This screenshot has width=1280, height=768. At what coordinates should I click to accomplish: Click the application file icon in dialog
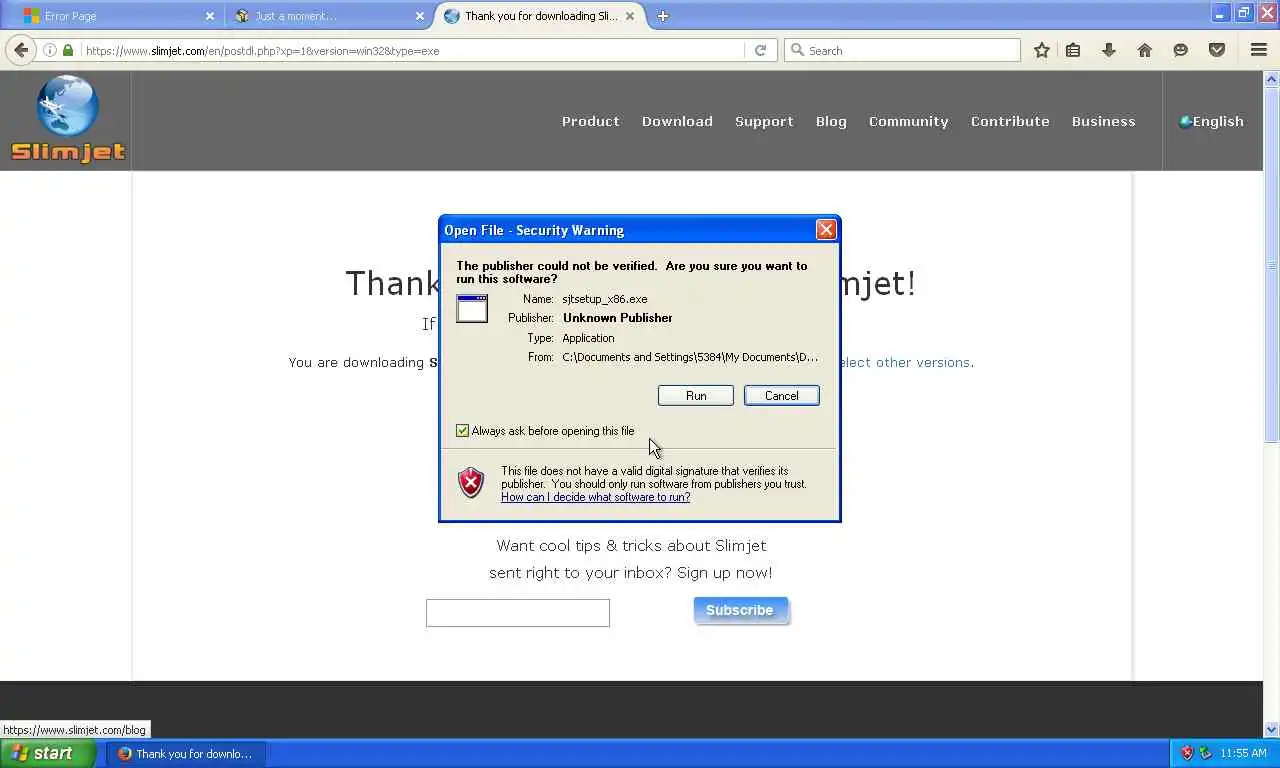(x=472, y=308)
